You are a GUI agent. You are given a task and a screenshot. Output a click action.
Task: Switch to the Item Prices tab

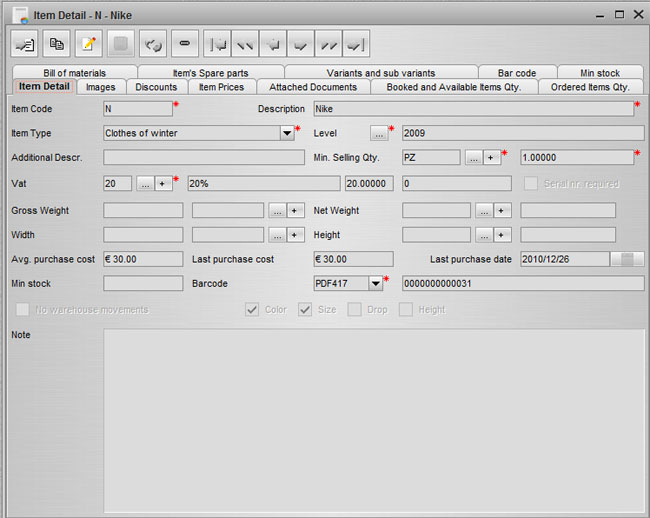tap(221, 87)
